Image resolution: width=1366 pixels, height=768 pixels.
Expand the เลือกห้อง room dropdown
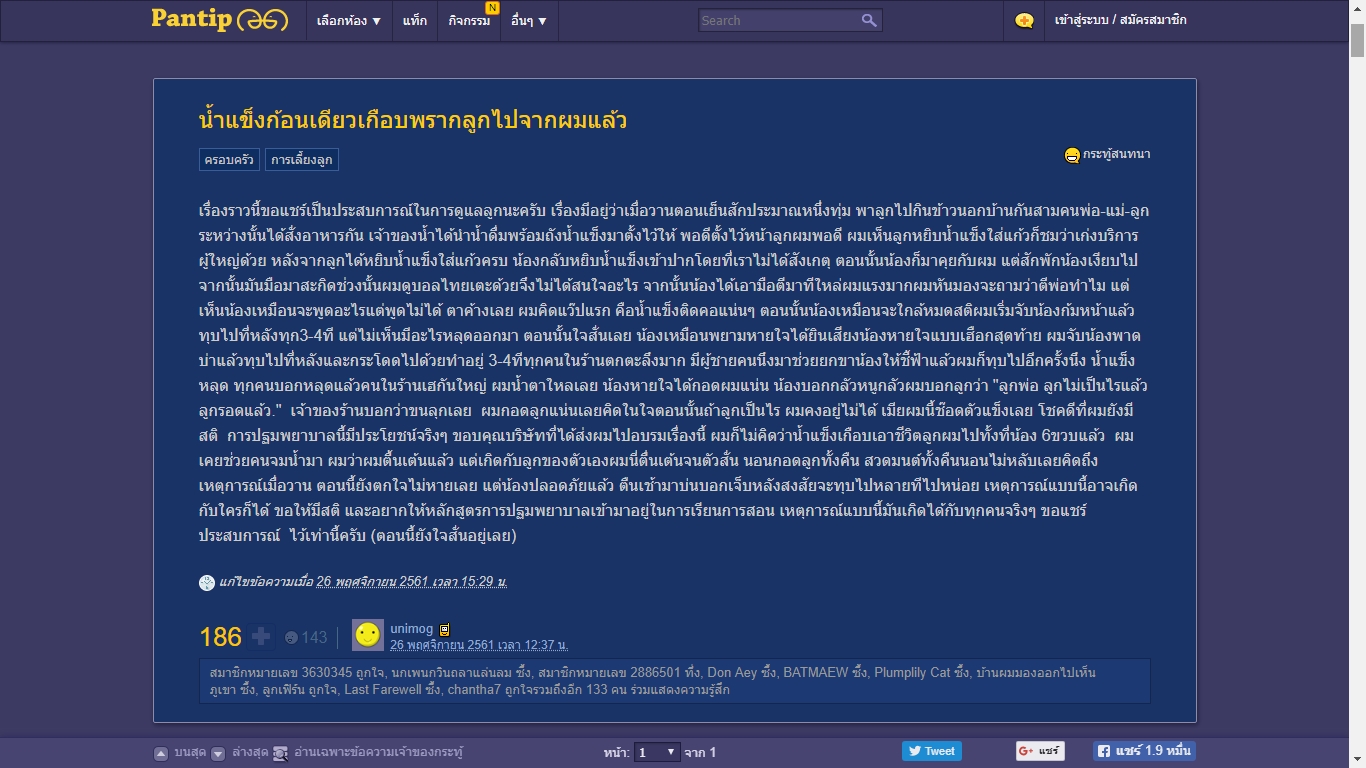click(348, 20)
